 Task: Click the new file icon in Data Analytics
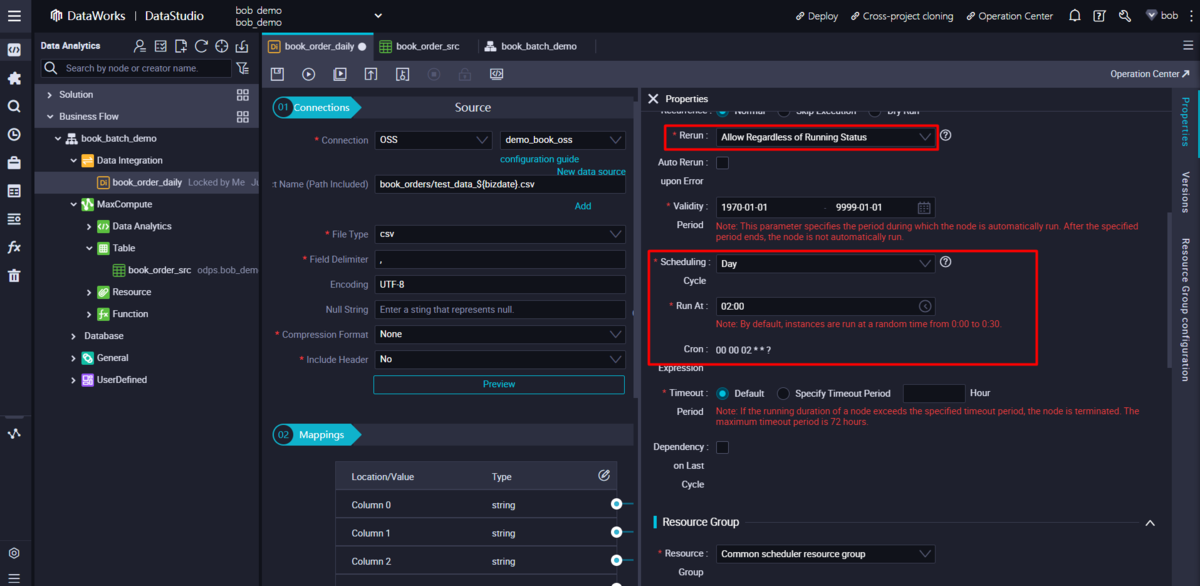click(181, 46)
